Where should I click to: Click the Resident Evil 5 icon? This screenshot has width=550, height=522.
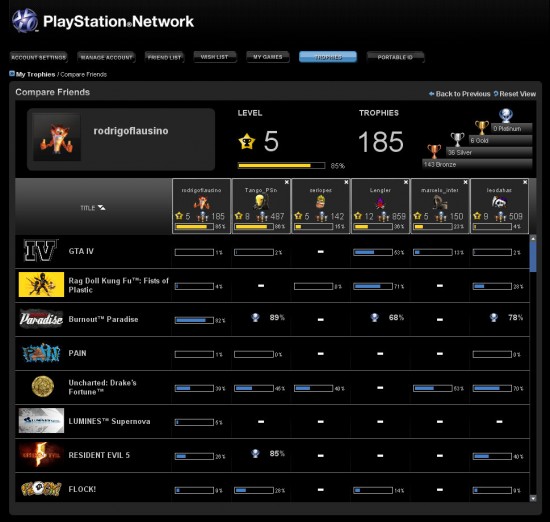pyautogui.click(x=41, y=455)
